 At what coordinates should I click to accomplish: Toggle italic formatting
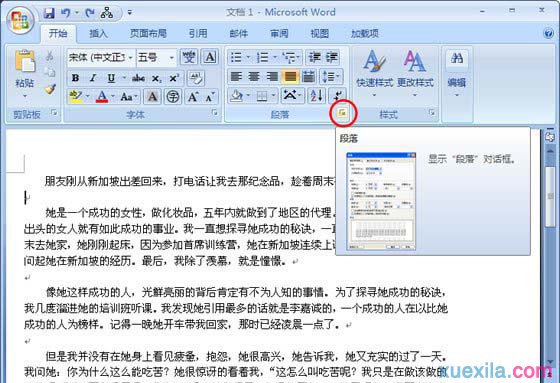(93, 78)
